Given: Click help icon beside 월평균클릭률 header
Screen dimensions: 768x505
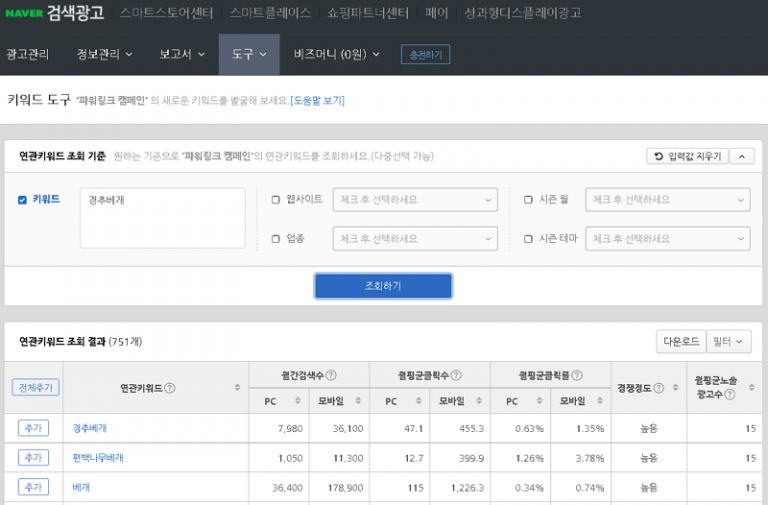Looking at the screenshot, I should (577, 375).
